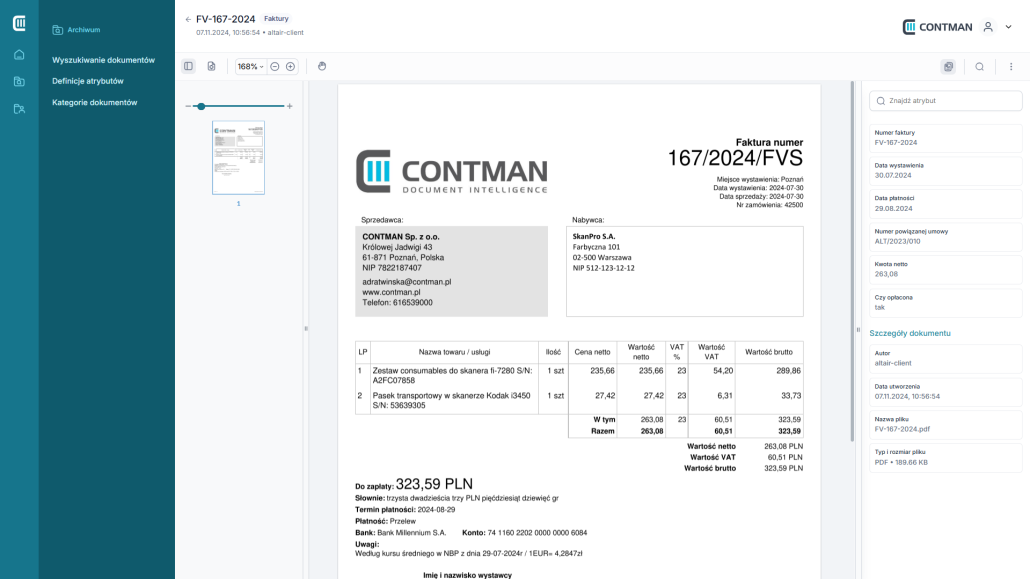This screenshot has width=1030, height=579.
Task: Click the thumbnail size slider handle
Action: coord(201,106)
